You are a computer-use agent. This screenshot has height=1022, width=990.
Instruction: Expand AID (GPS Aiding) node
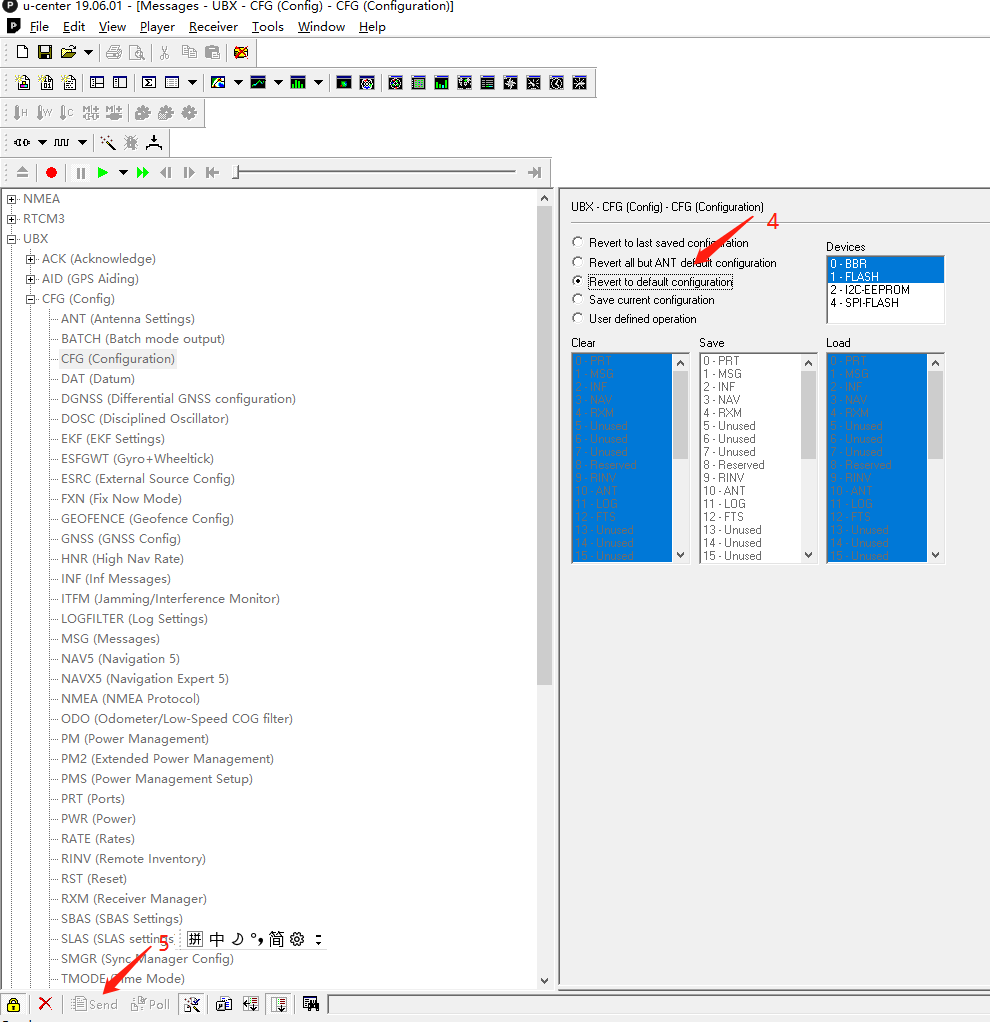[30, 280]
